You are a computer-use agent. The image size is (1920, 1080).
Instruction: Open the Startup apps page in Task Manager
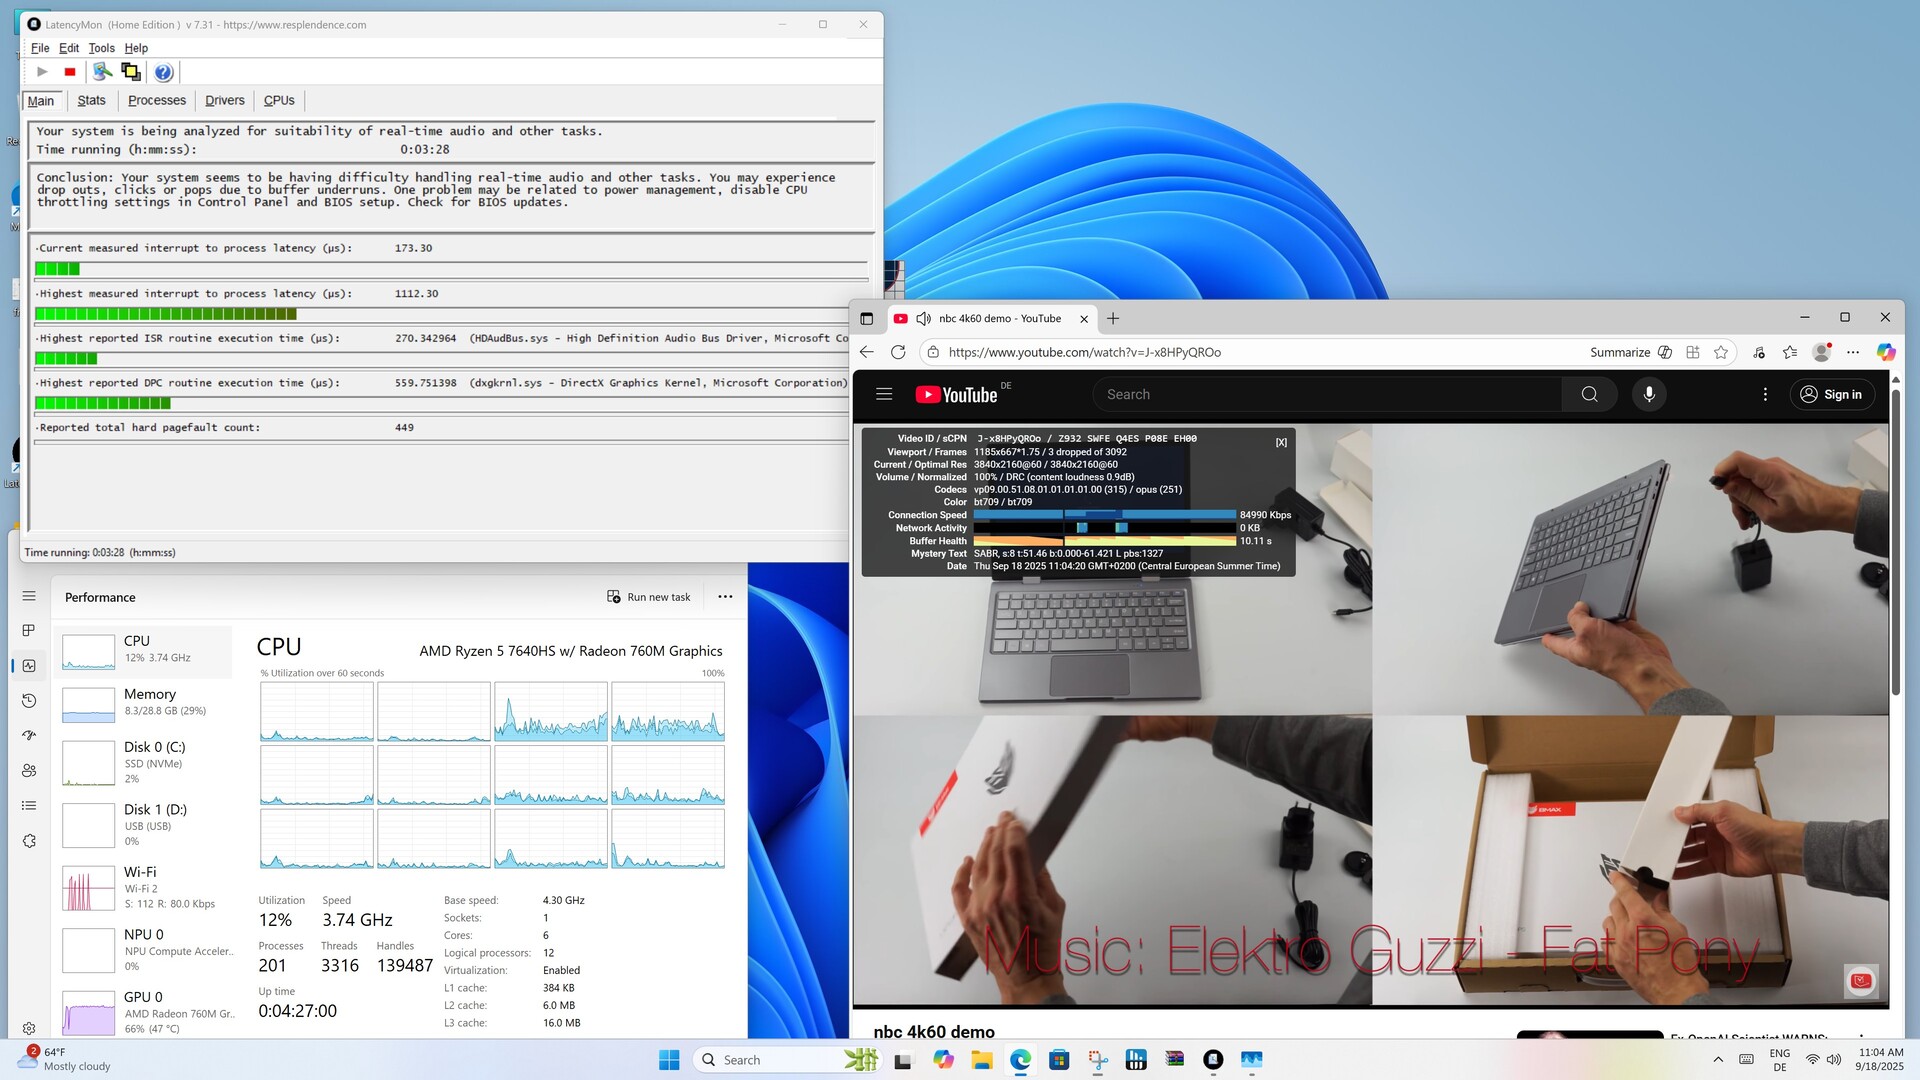coord(29,736)
